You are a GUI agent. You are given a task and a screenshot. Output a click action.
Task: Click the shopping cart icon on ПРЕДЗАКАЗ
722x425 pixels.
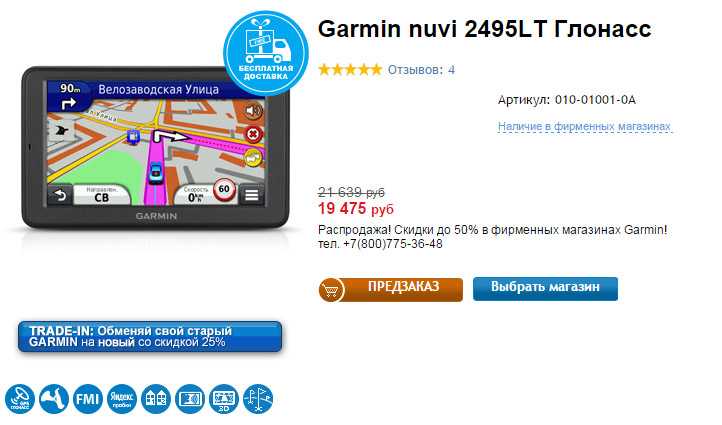coord(331,290)
